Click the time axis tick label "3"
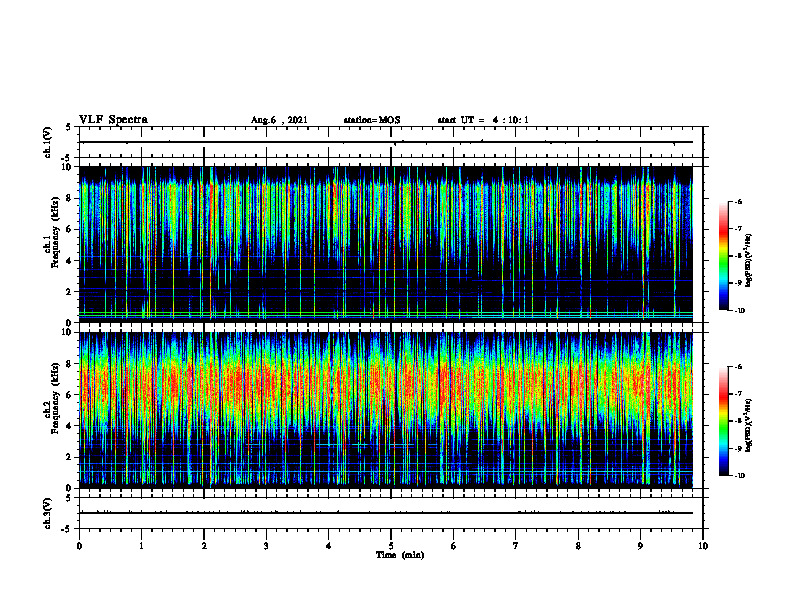 coord(266,546)
